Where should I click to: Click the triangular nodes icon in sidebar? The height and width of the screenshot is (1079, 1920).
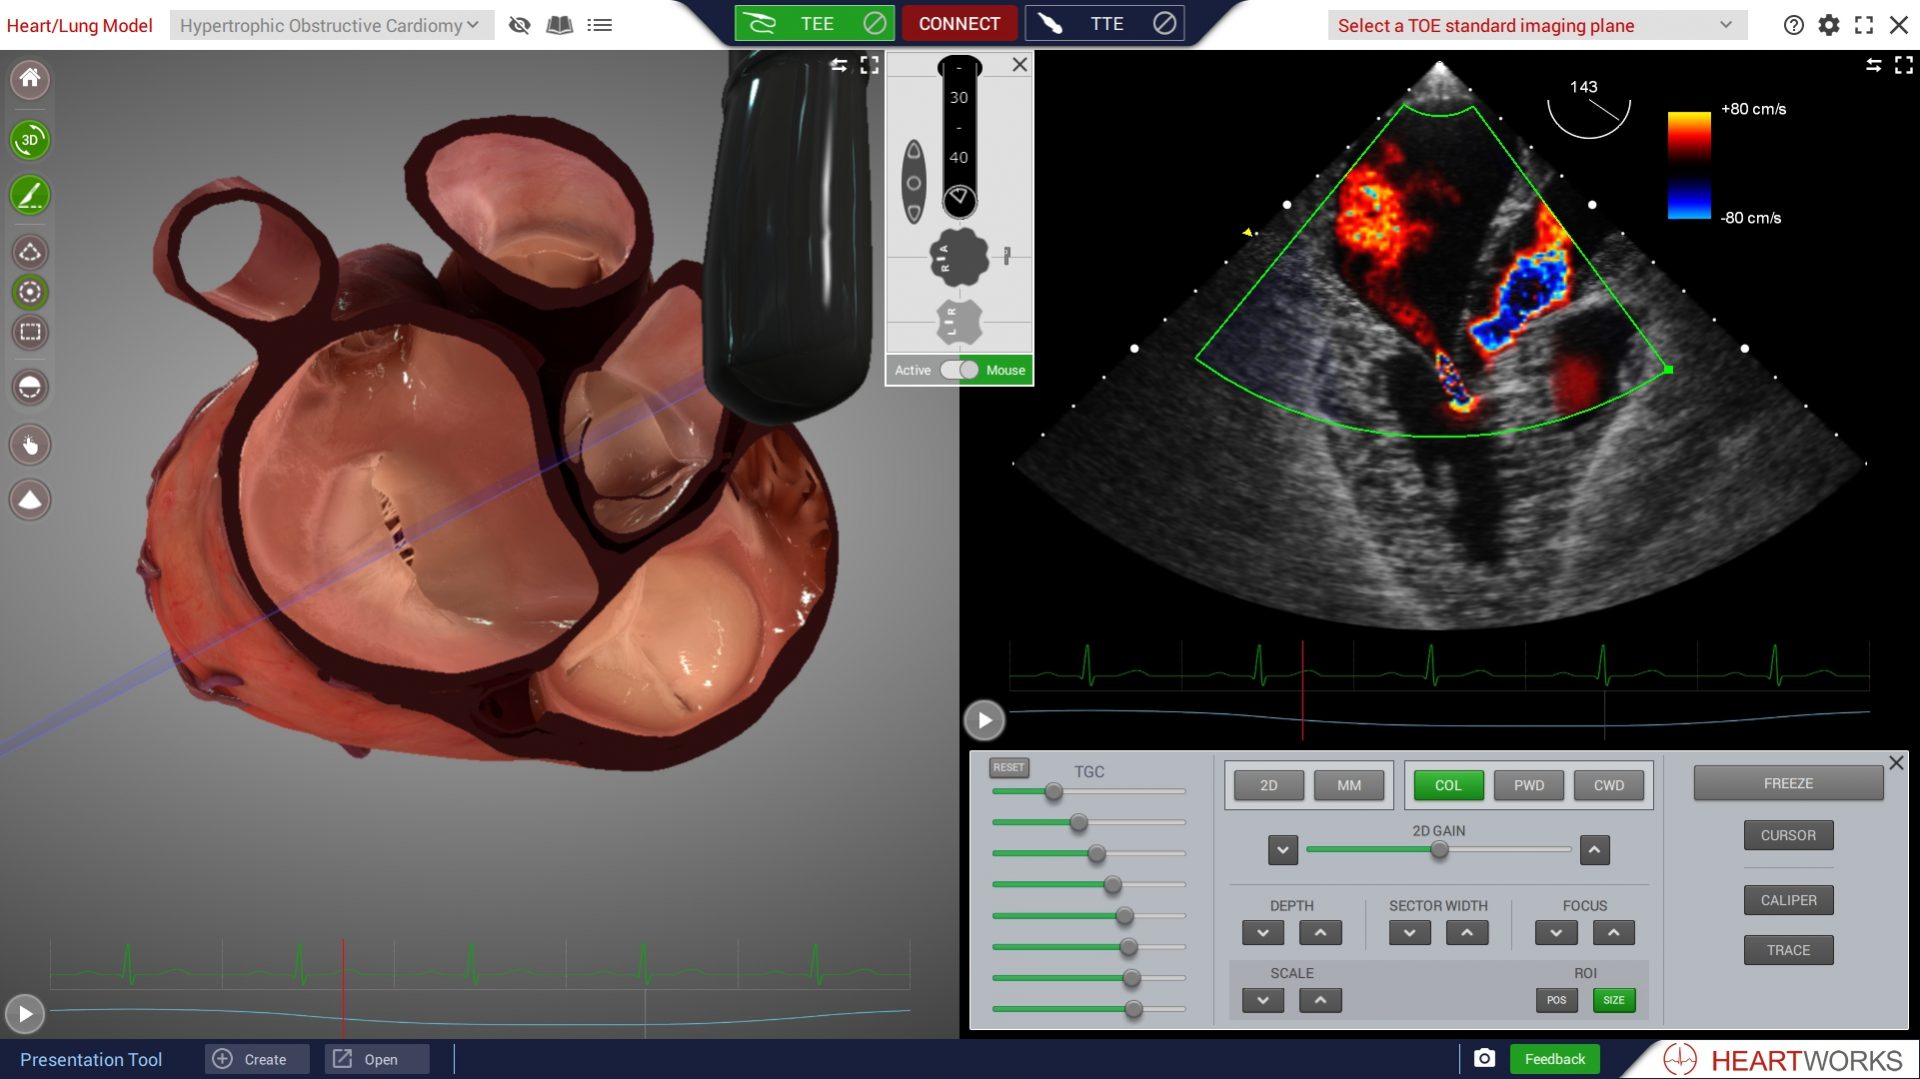click(30, 252)
